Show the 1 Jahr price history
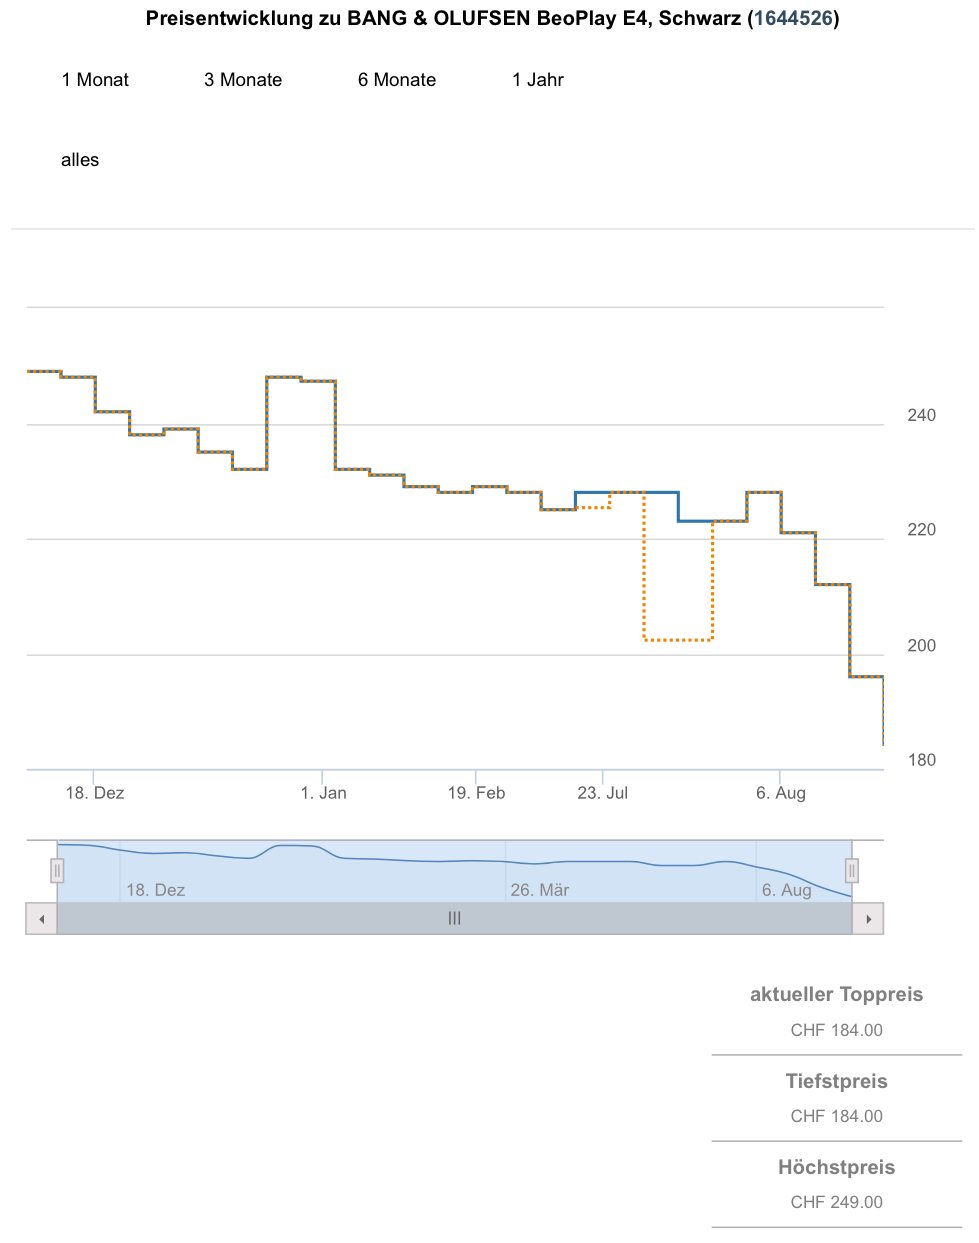979x1243 pixels. pyautogui.click(x=538, y=80)
